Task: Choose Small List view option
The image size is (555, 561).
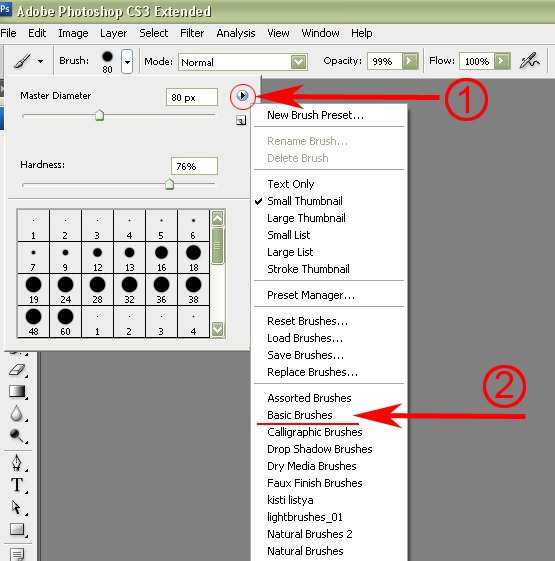Action: [288, 235]
